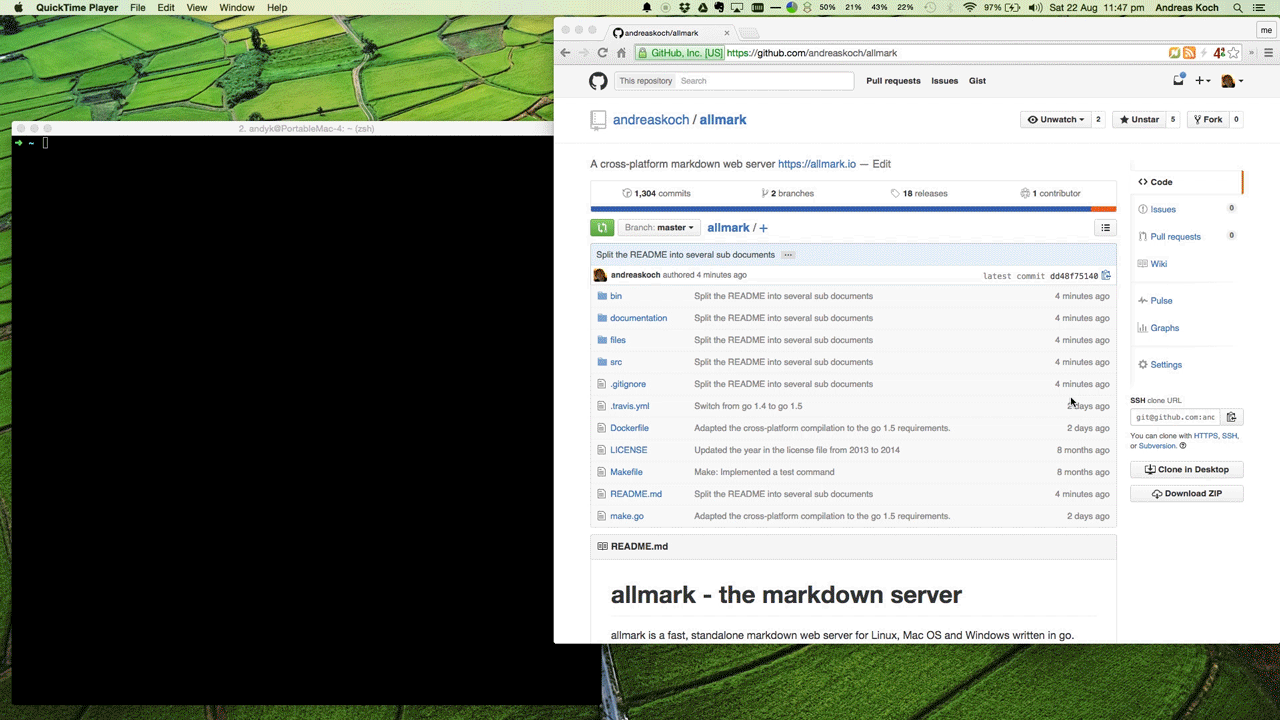Click the browser home icon

pos(621,53)
